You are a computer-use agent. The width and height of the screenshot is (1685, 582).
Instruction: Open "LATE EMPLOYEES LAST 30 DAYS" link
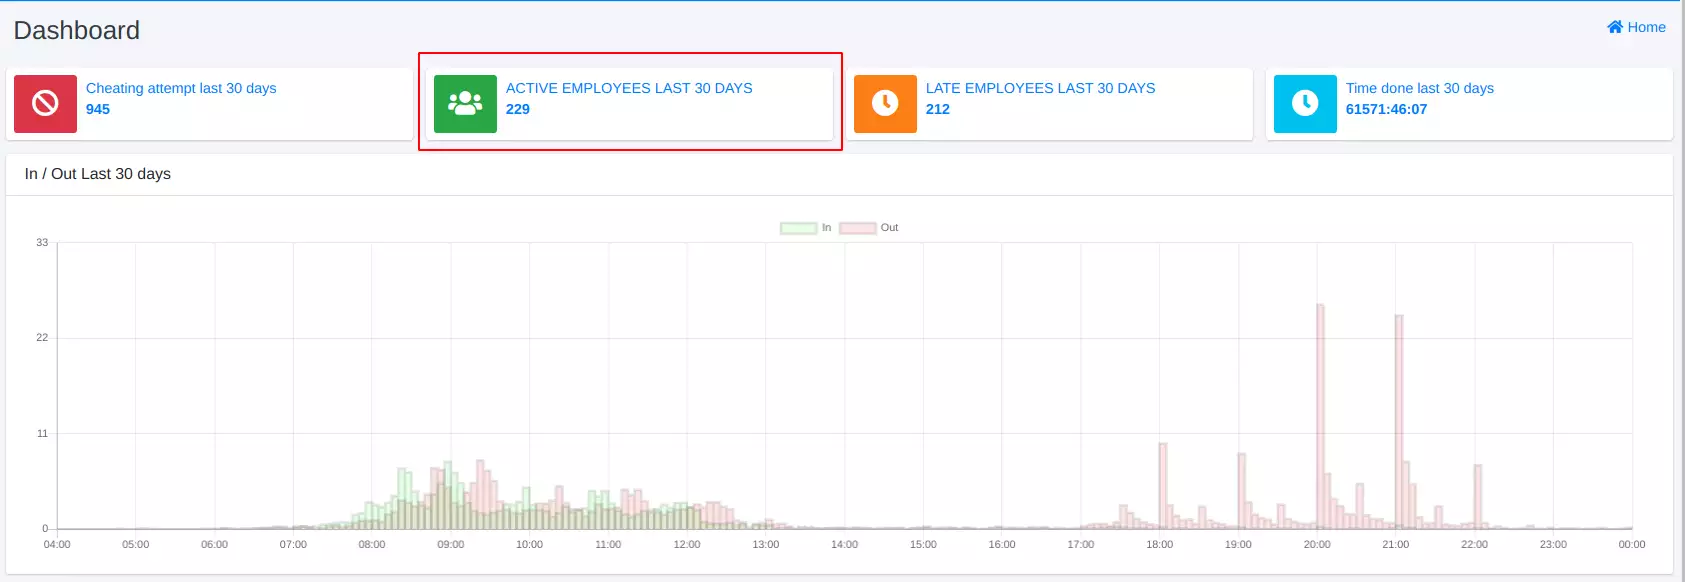point(1040,88)
